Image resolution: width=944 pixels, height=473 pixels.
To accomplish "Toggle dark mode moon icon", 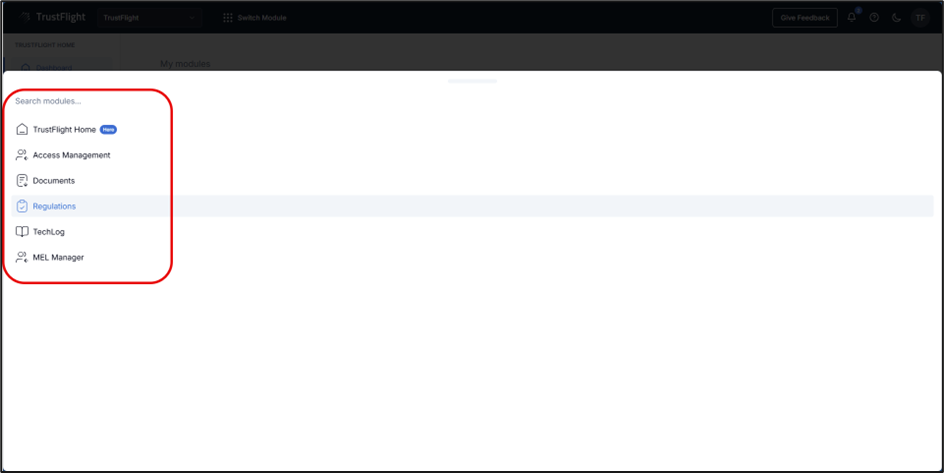I will 896,17.
